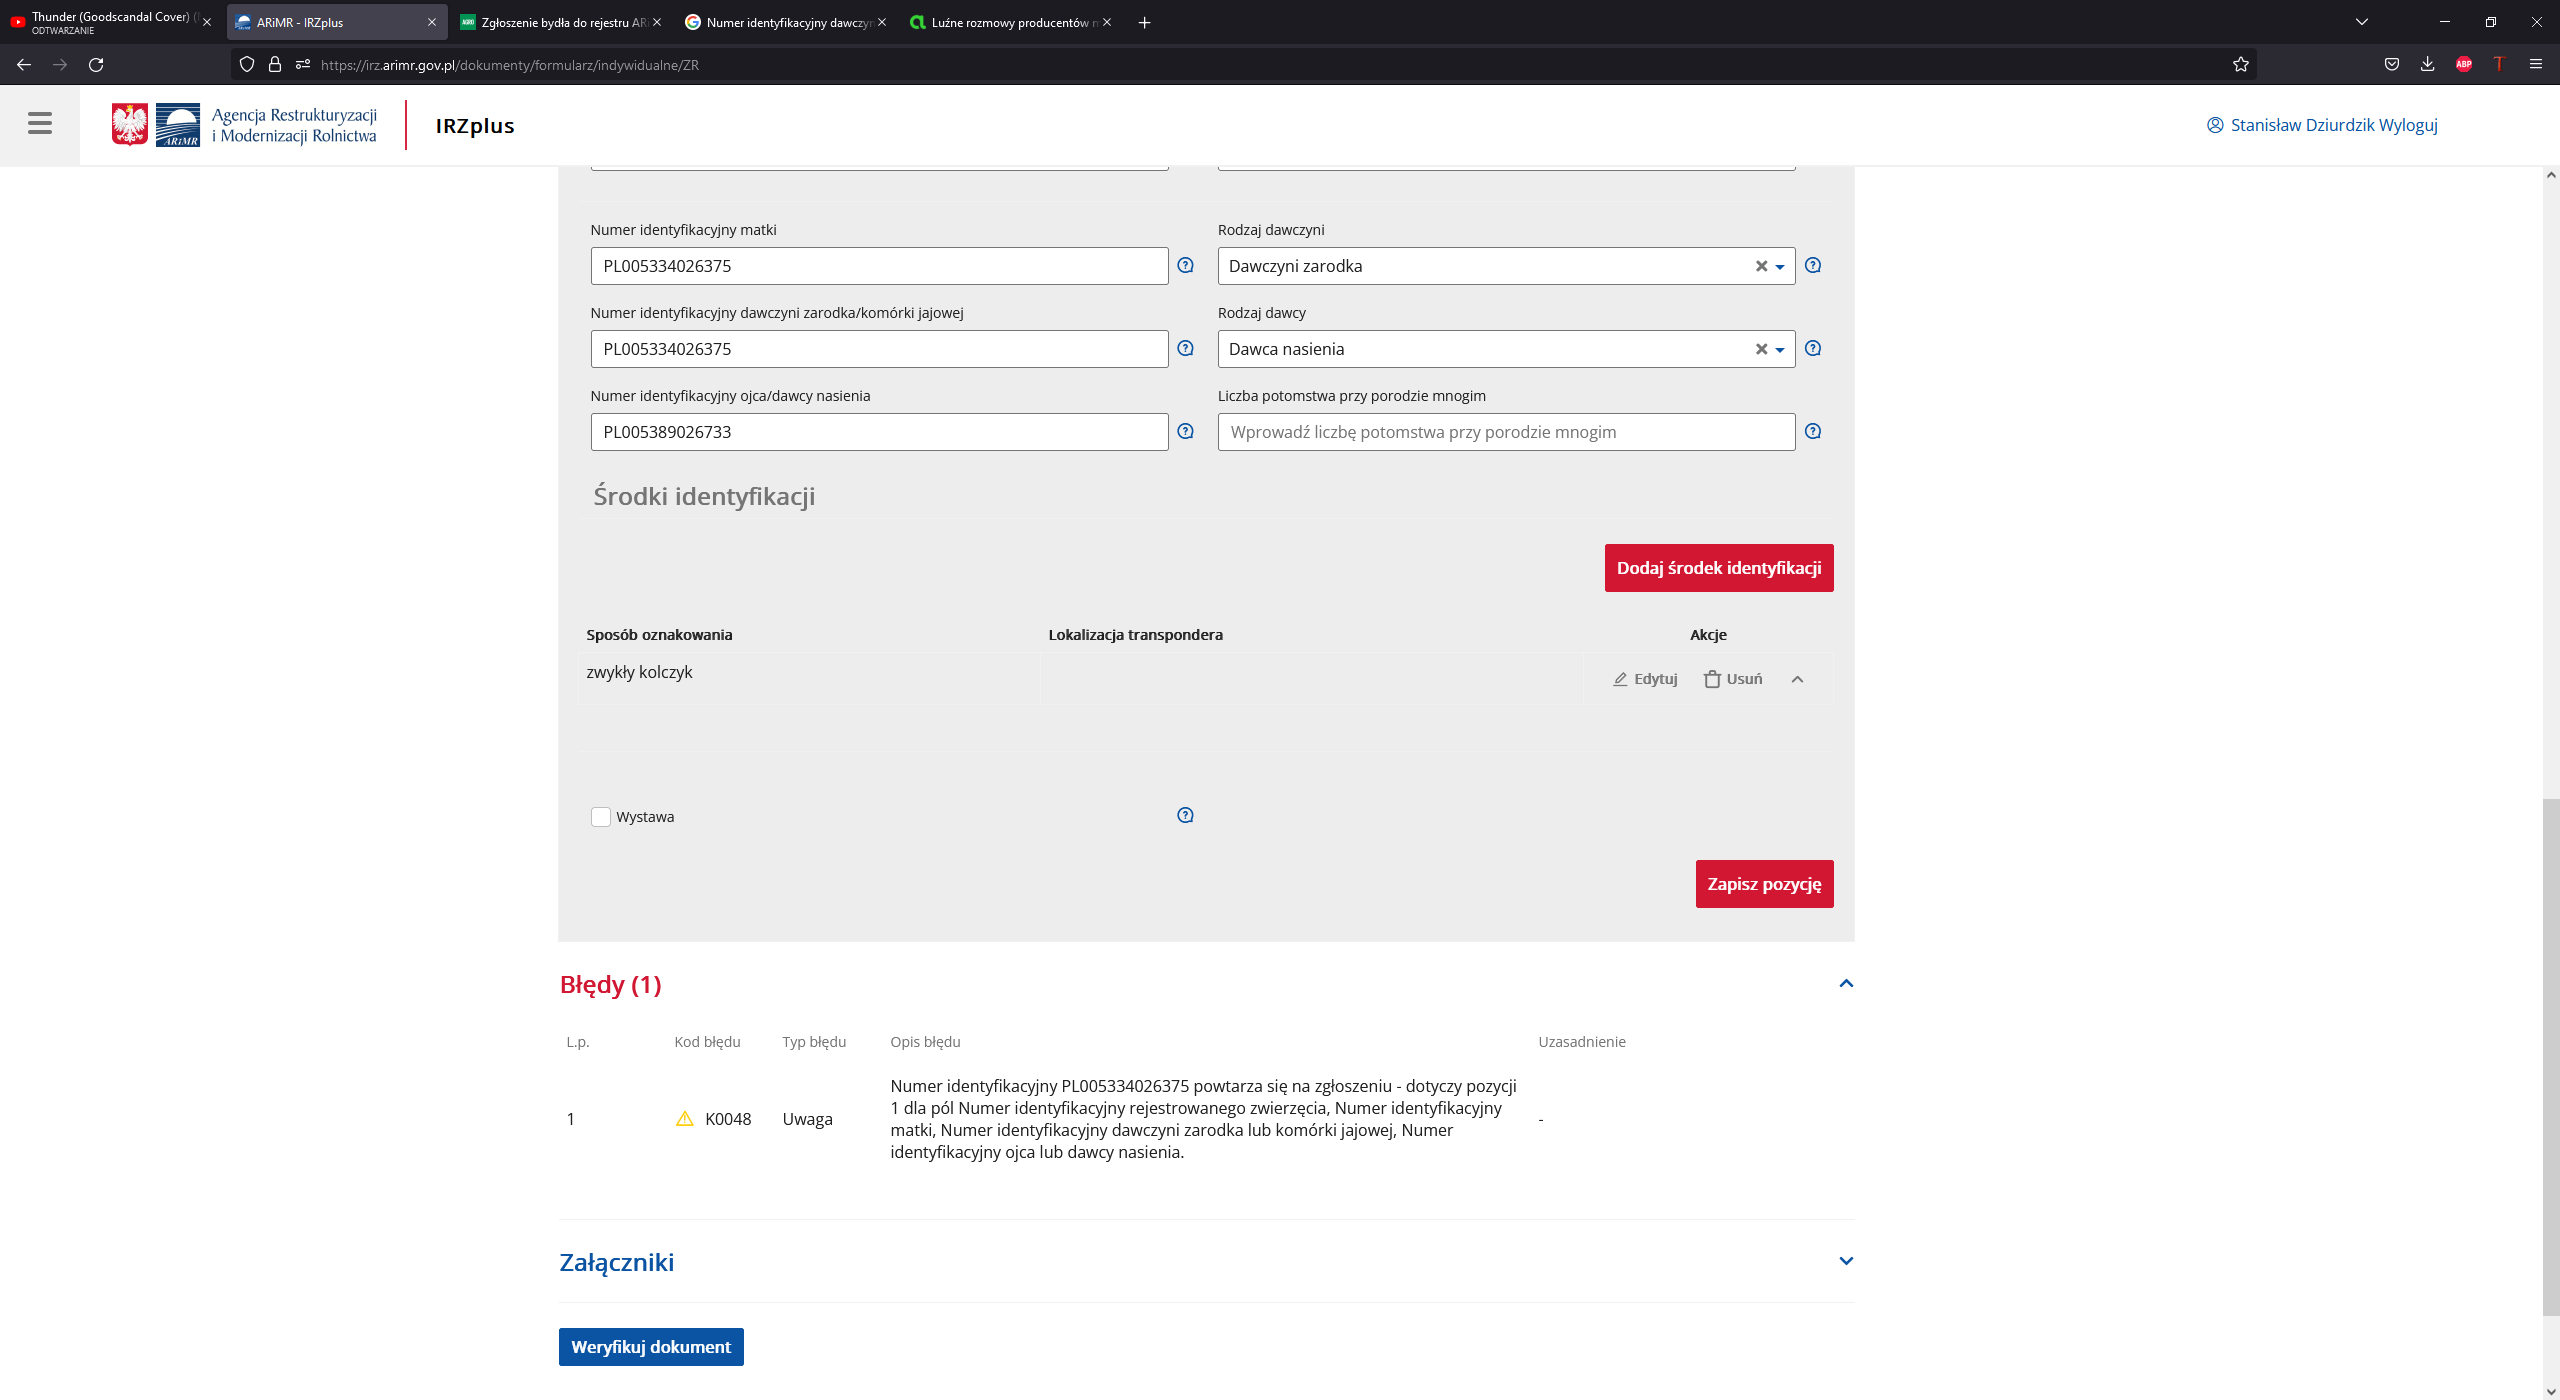This screenshot has height=1400, width=2560.
Task: Open Firefox downloads panel
Action: click(2427, 65)
